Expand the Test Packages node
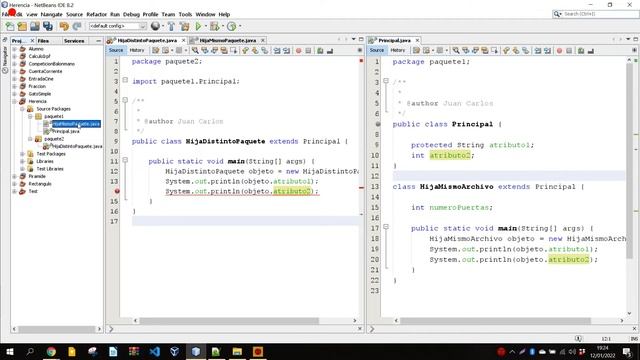Image resolution: width=640 pixels, height=360 pixels. pos(22,154)
